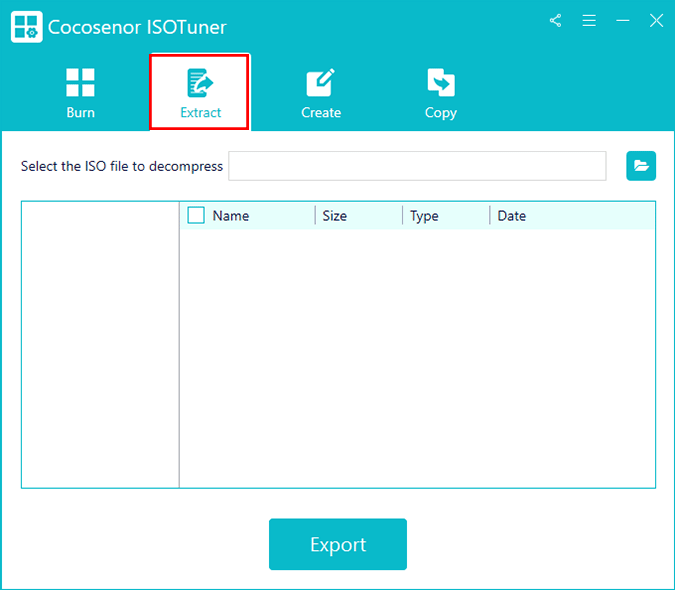Click the Name column header
Image resolution: width=675 pixels, height=590 pixels.
click(231, 216)
